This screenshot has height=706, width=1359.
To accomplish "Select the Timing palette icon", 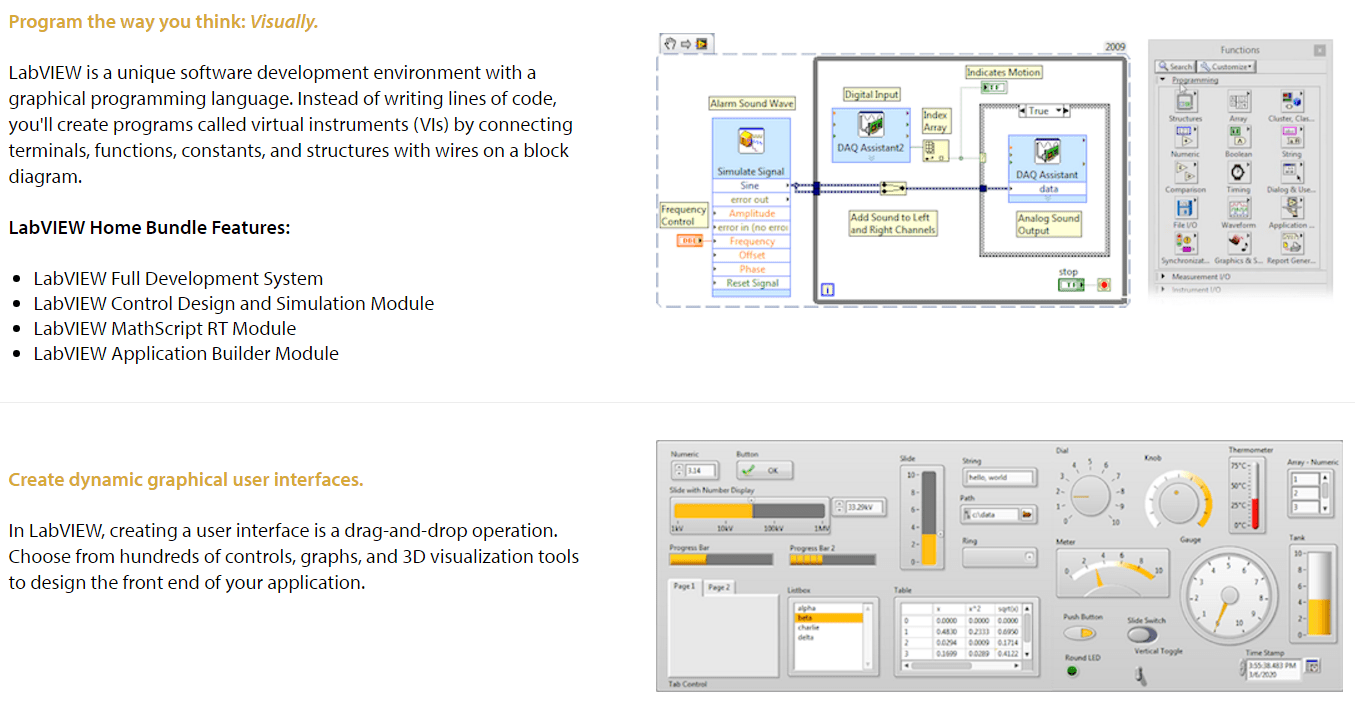I will 1238,172.
